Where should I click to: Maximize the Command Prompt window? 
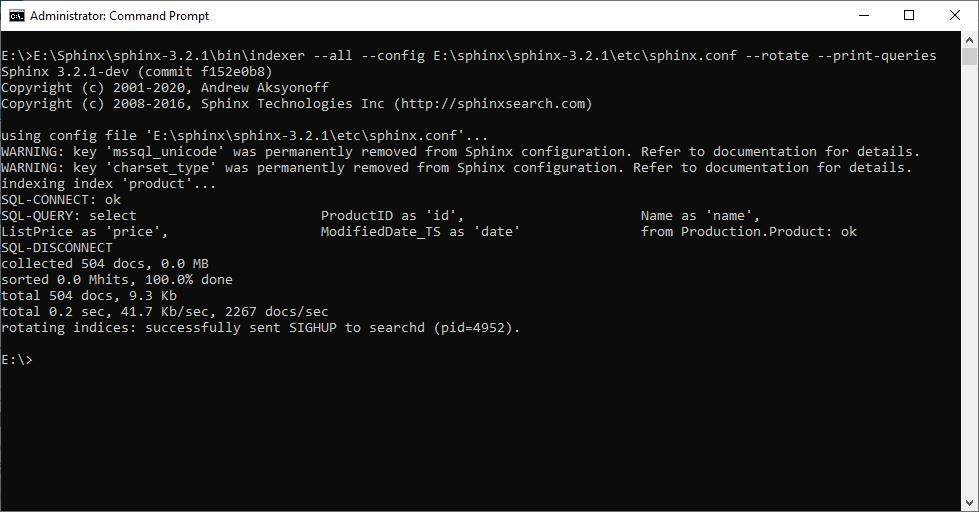coord(908,16)
